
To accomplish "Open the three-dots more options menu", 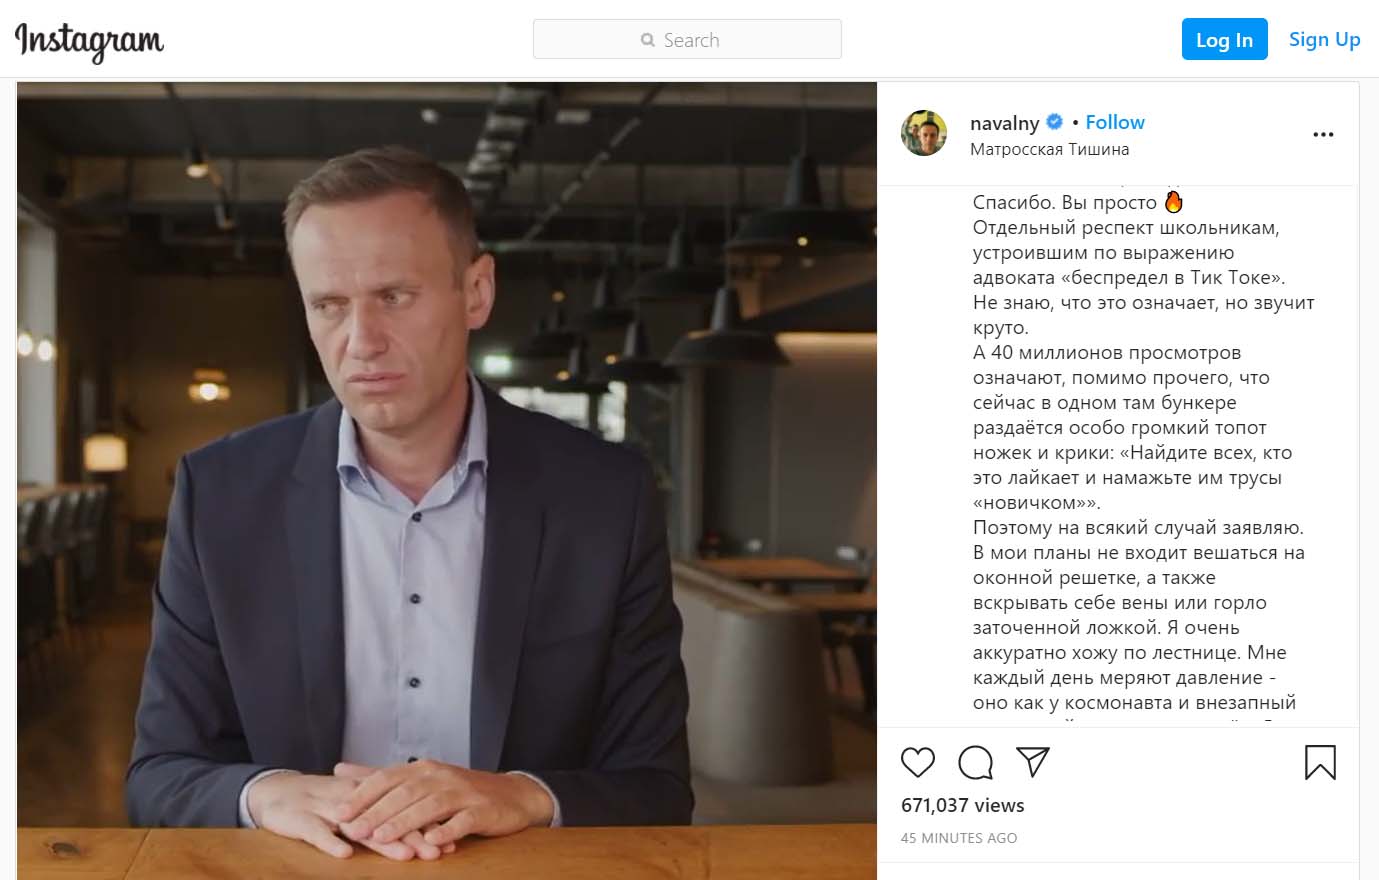I will 1323,135.
